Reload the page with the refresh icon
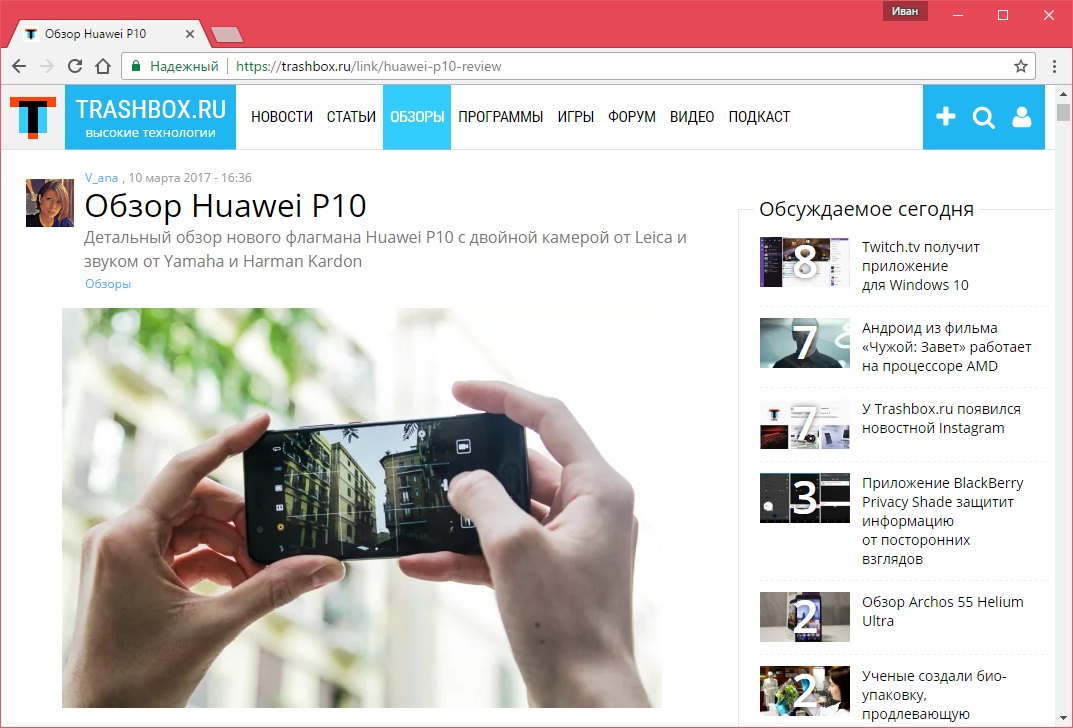Image resolution: width=1073 pixels, height=728 pixels. 75,66
